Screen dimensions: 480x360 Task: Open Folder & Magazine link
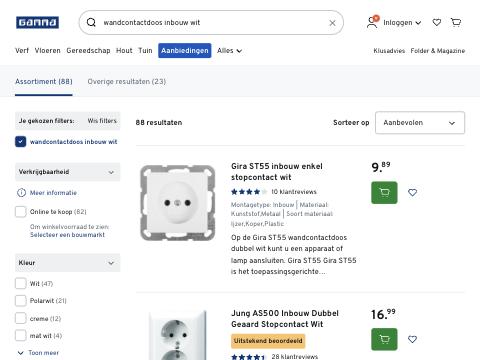coord(438,51)
